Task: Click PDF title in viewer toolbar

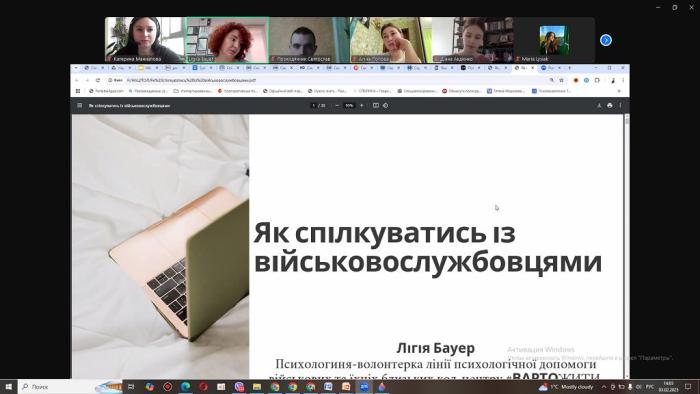Action: point(129,106)
